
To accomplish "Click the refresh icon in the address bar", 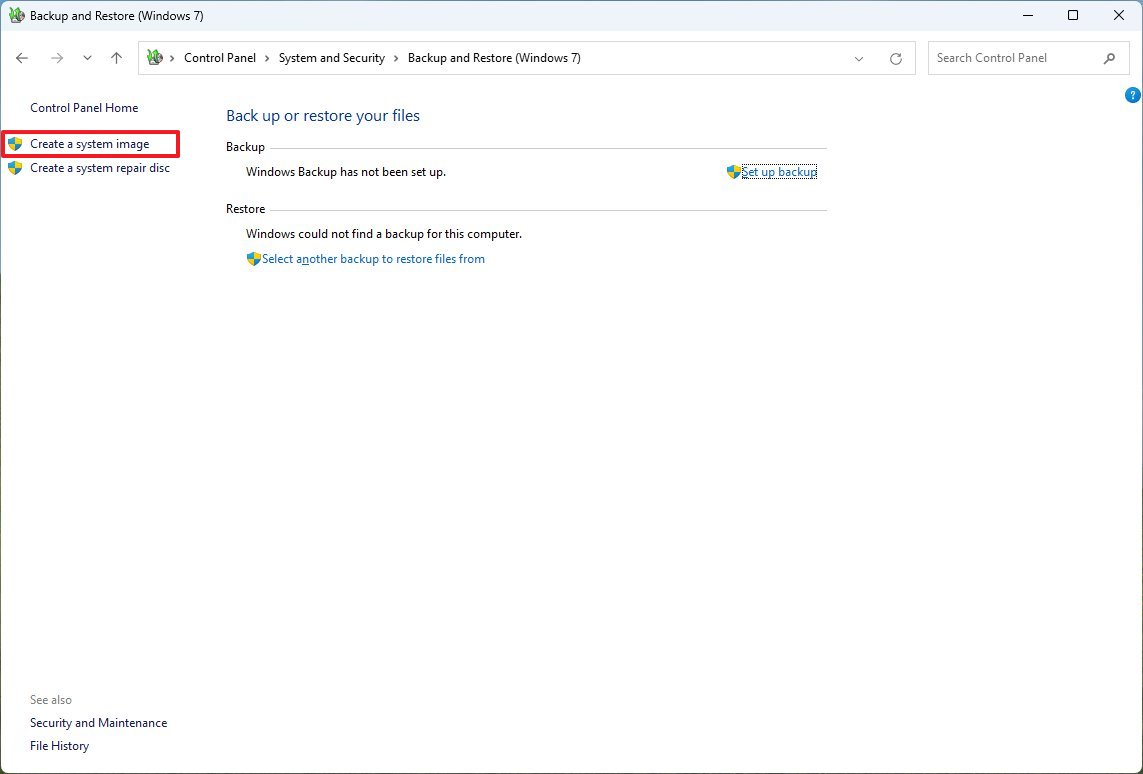I will [895, 58].
